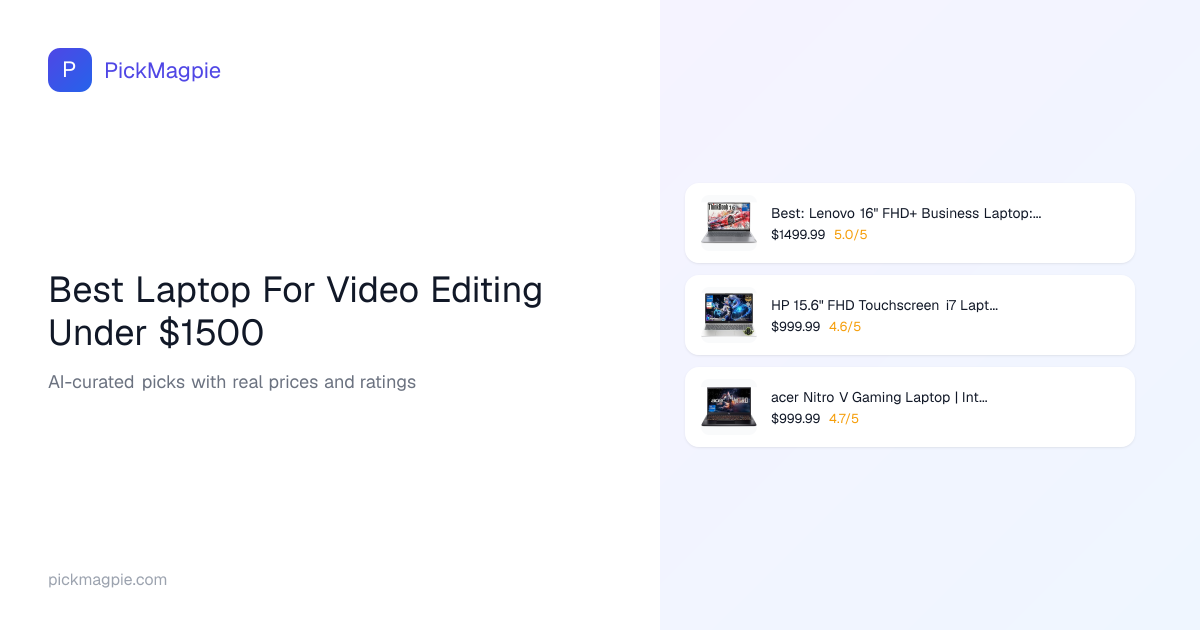Image resolution: width=1200 pixels, height=630 pixels.
Task: Open the HP touchscreen laptop thumbnail image
Action: [x=728, y=315]
